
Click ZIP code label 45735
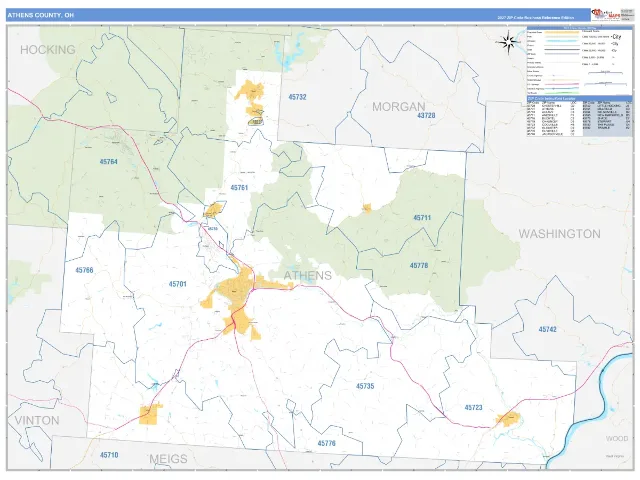coord(365,386)
